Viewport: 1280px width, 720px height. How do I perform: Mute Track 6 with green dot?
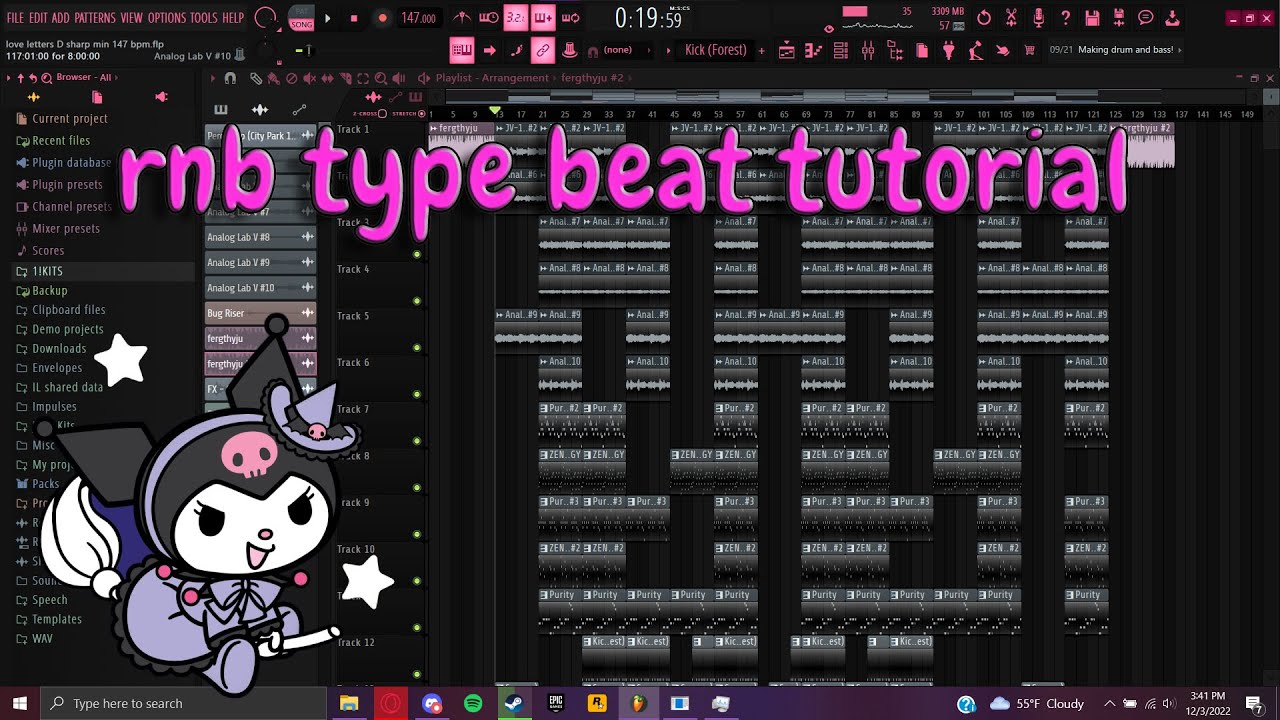(417, 394)
